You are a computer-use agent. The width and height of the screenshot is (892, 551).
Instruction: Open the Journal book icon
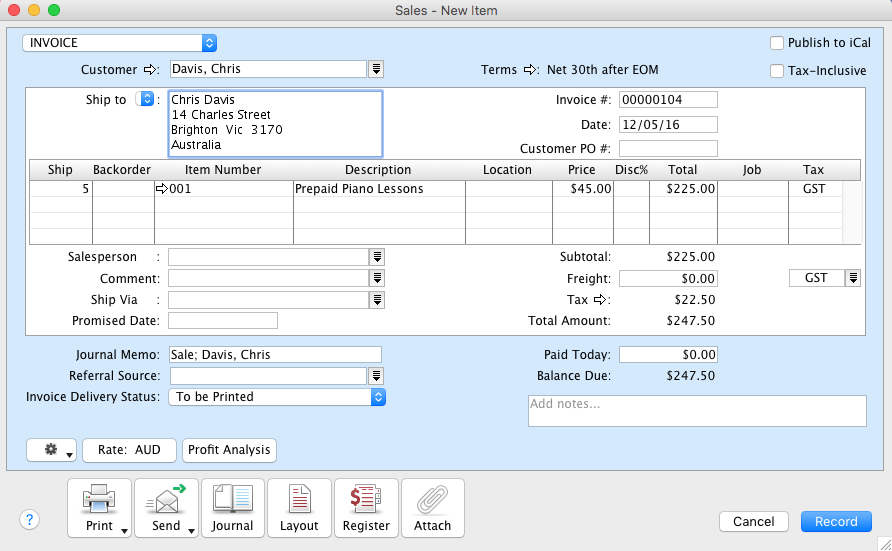[232, 507]
